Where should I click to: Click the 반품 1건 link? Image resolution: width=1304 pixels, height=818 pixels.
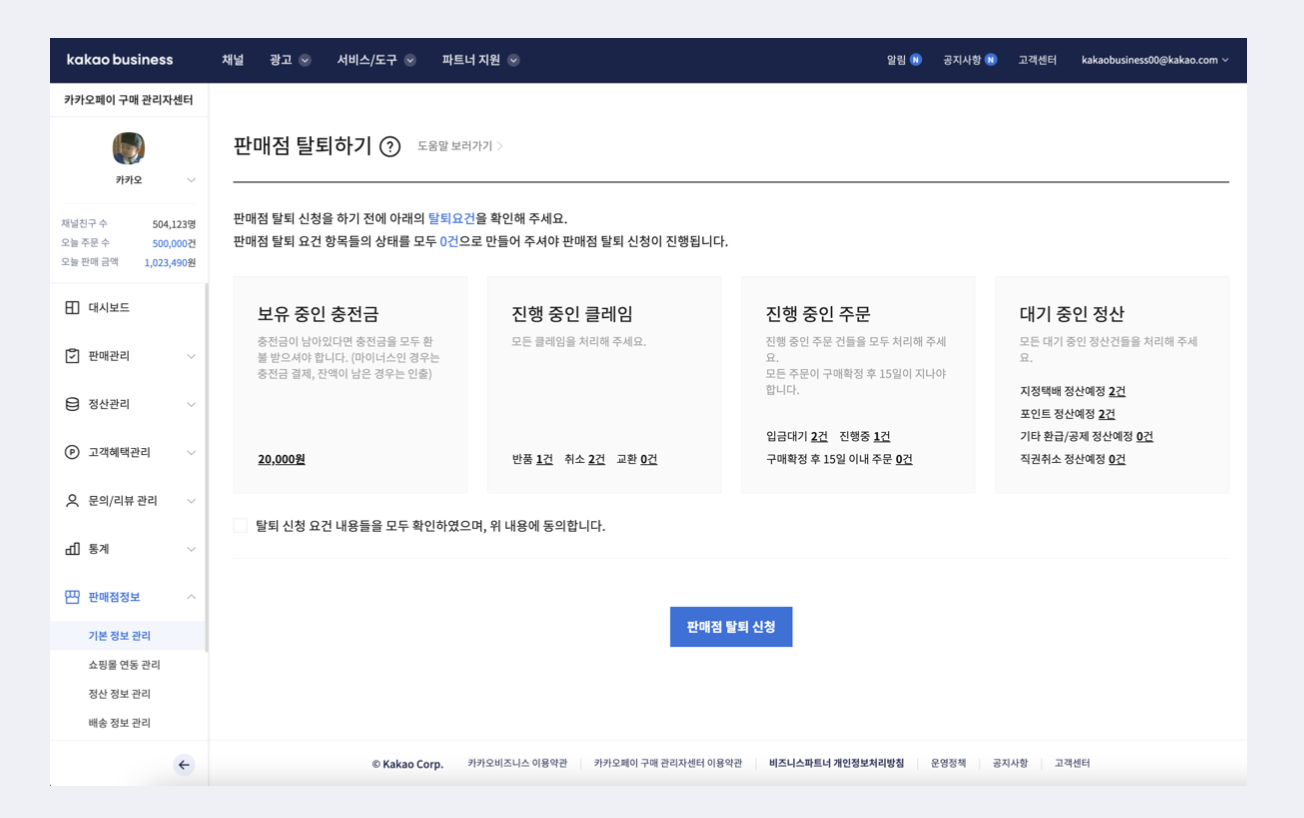(532, 459)
